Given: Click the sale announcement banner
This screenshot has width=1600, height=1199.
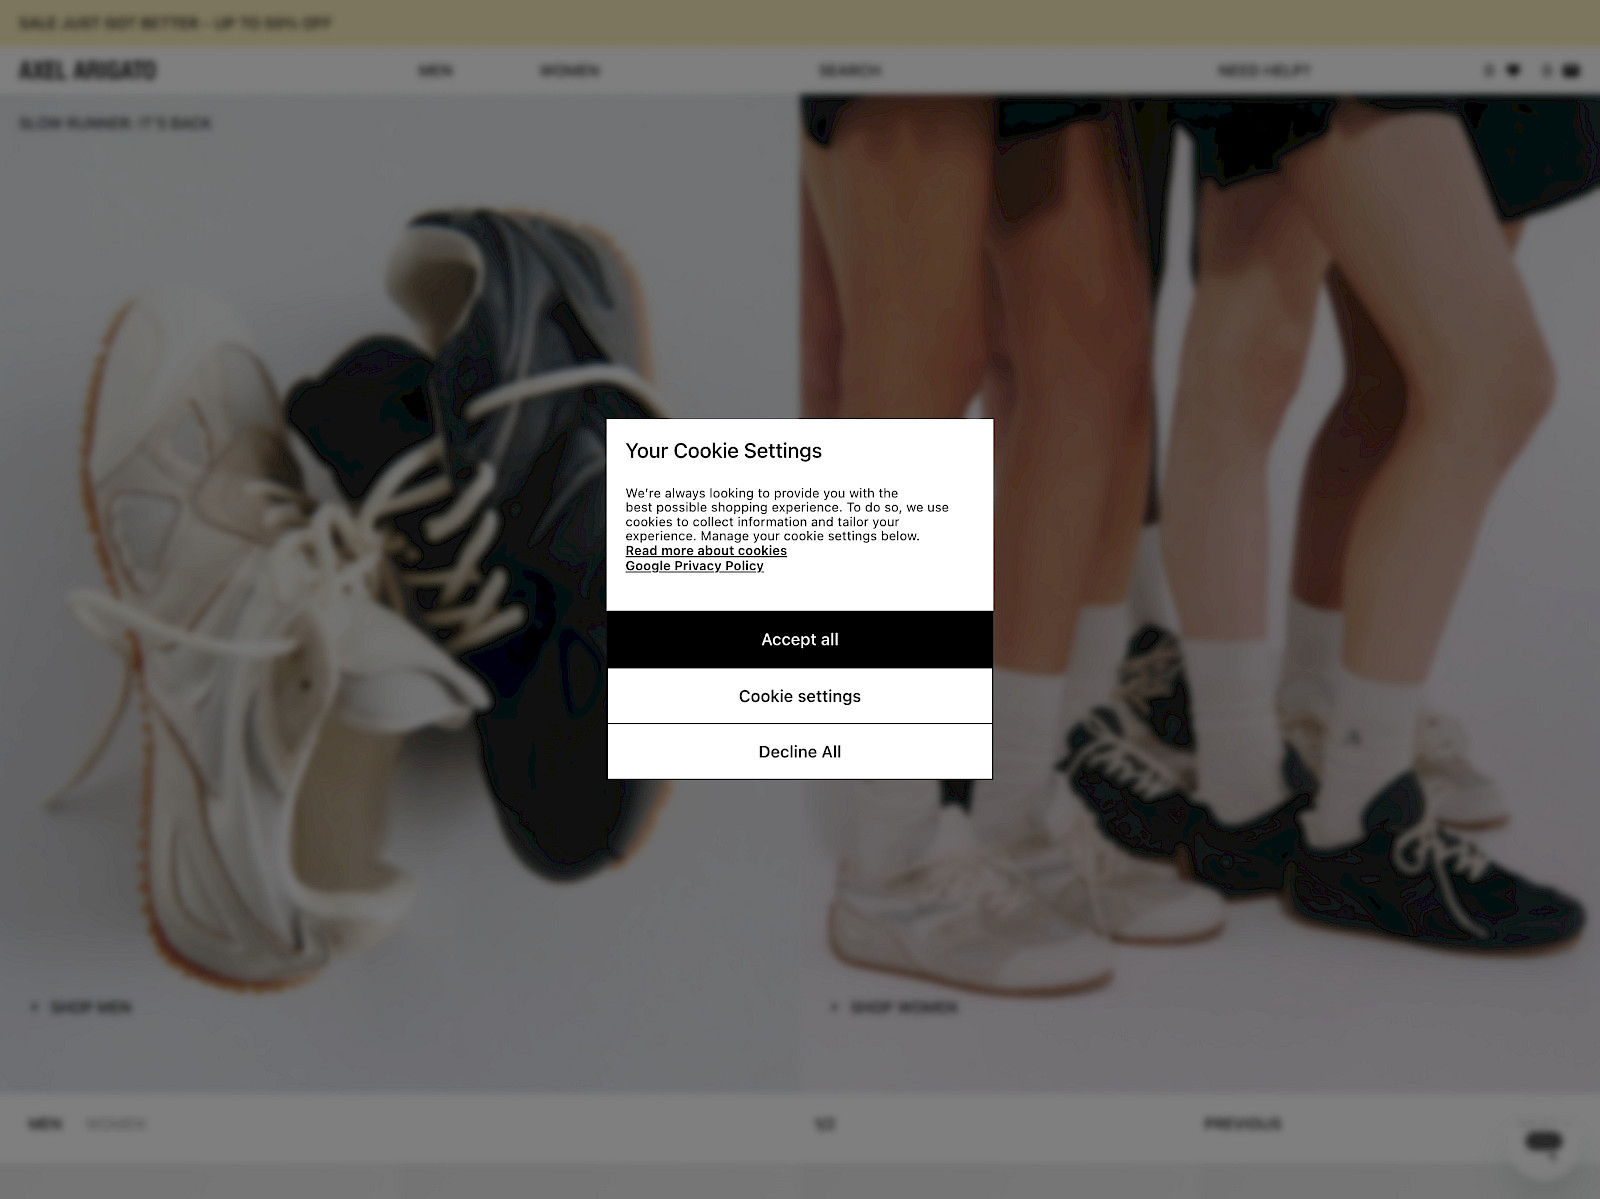Looking at the screenshot, I should coord(176,22).
